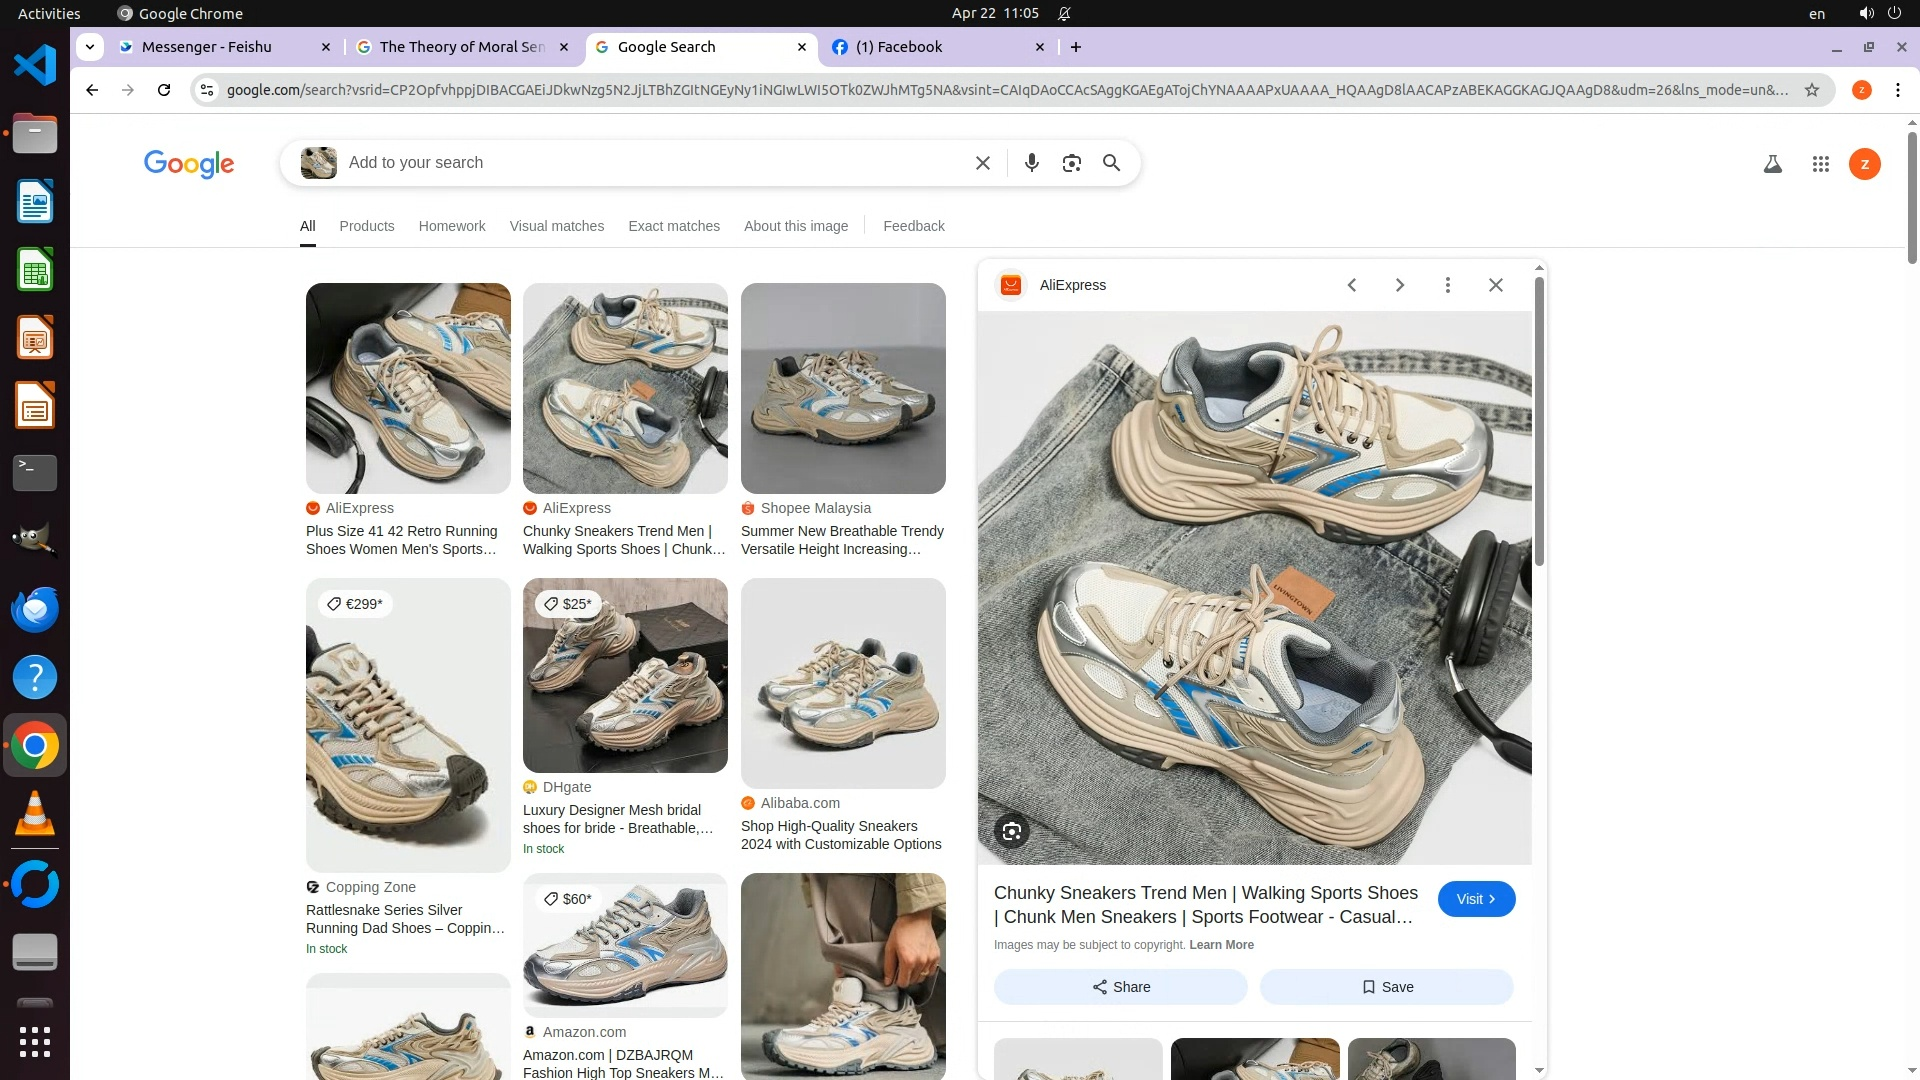Viewport: 1920px width, 1080px height.
Task: Bookmark this page with star icon
Action: click(1811, 90)
